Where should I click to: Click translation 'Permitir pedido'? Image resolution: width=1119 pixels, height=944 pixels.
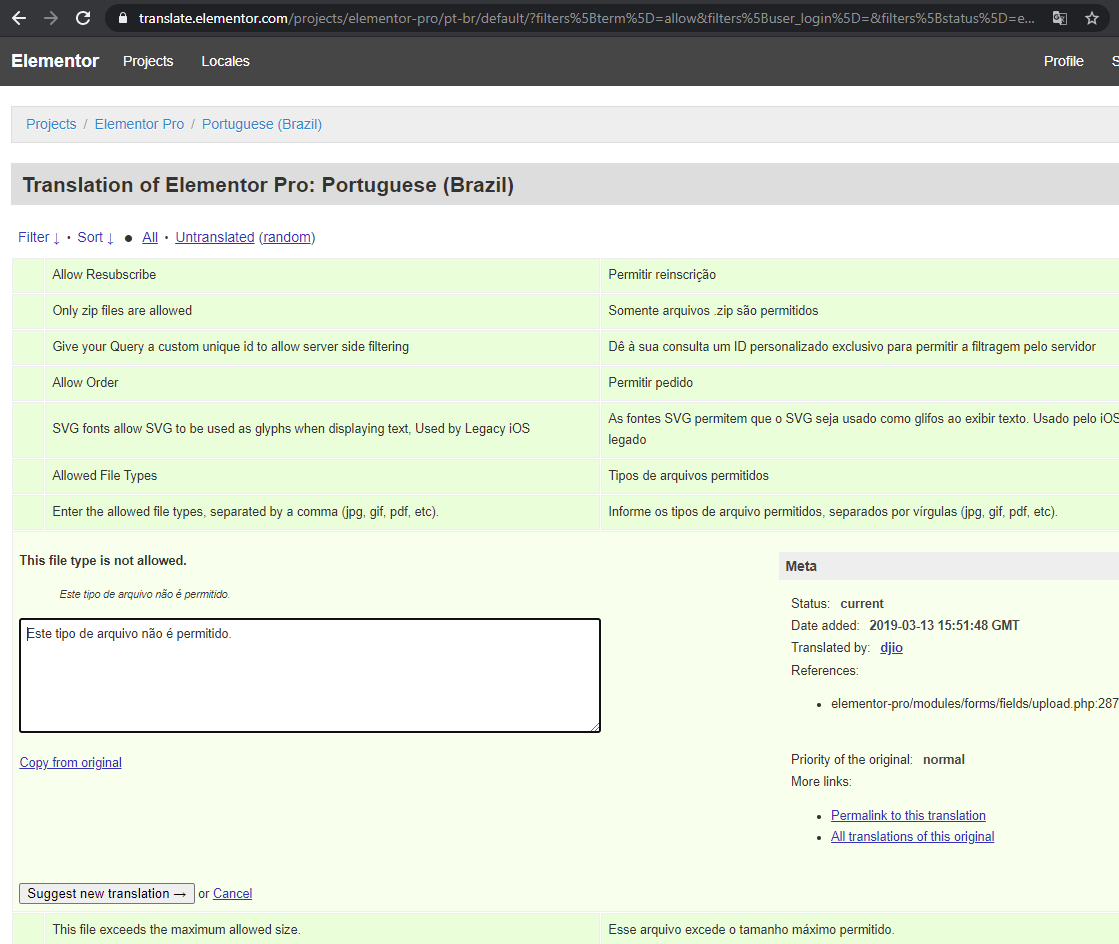pyautogui.click(x=650, y=382)
